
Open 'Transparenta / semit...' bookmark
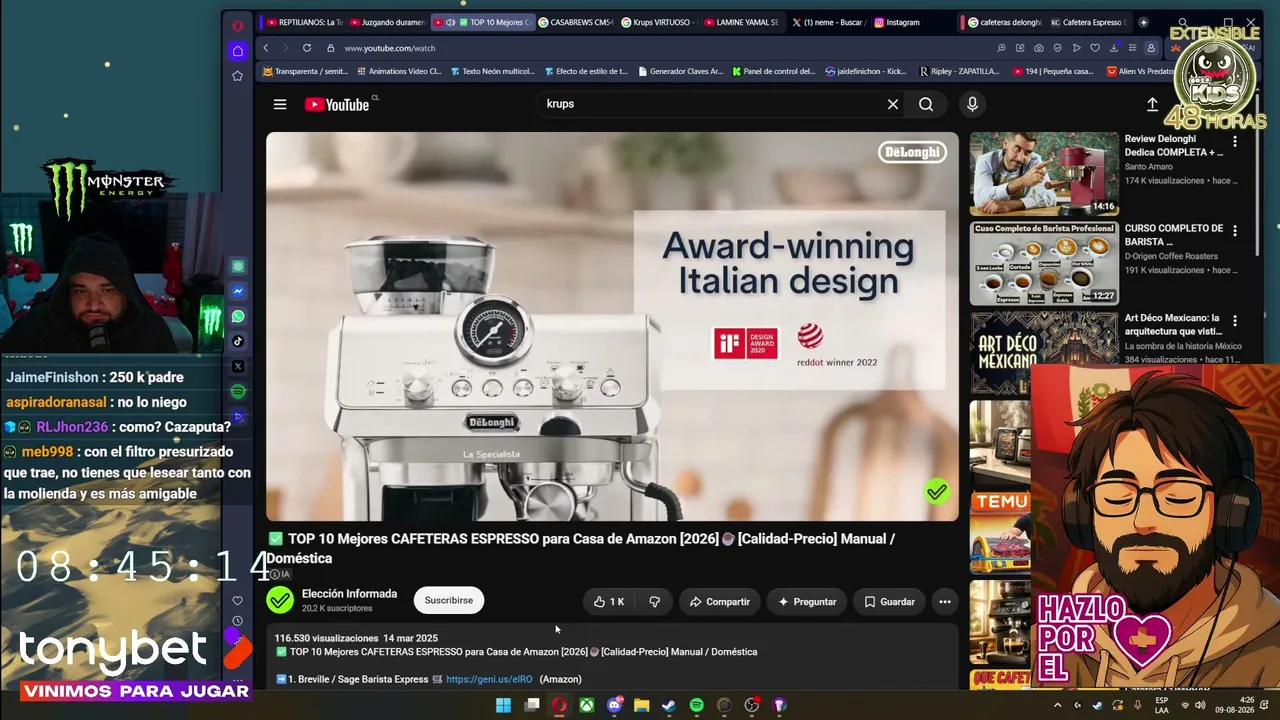click(x=305, y=72)
